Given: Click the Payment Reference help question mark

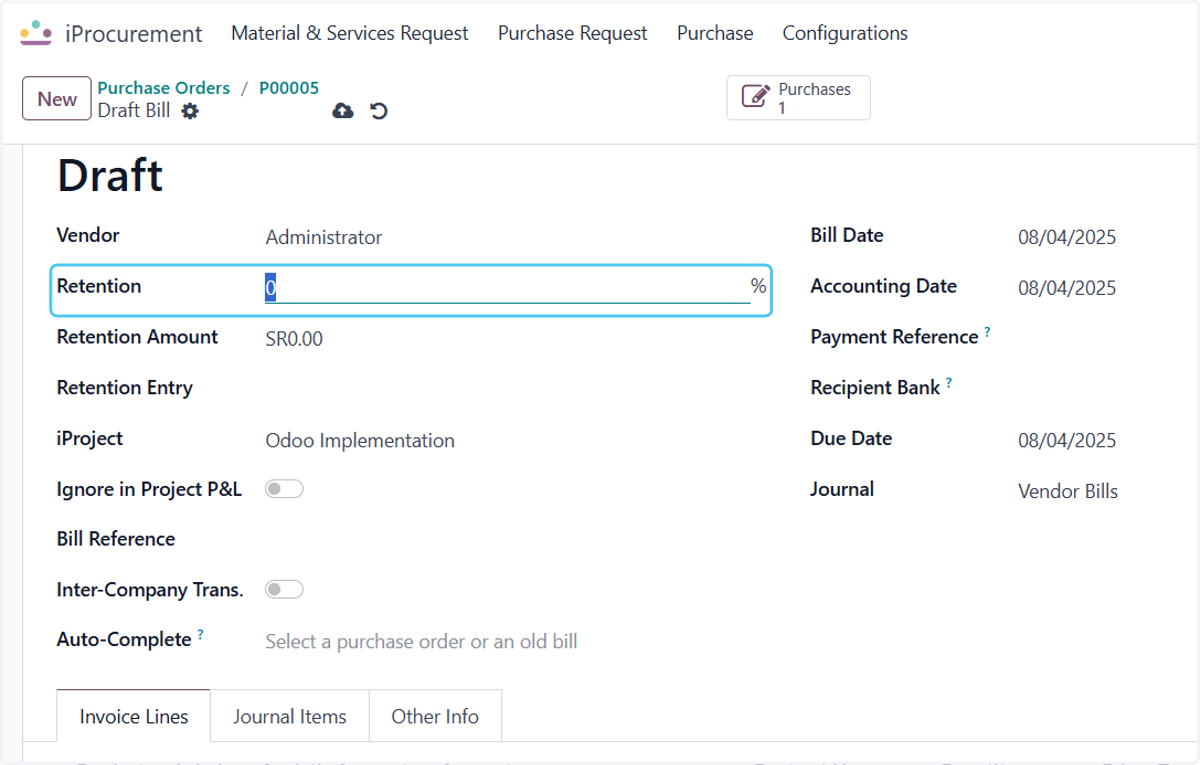Looking at the screenshot, I should (x=987, y=331).
